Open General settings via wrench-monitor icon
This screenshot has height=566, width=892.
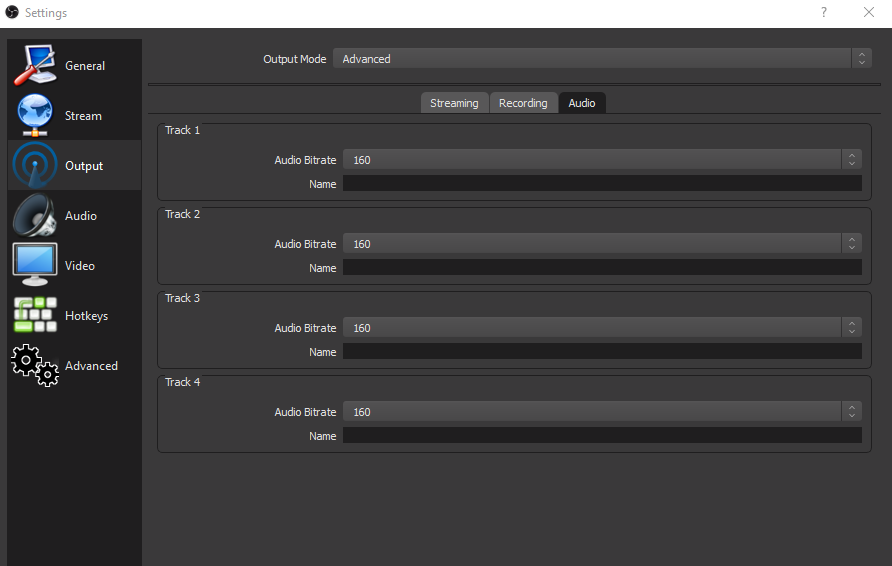[x=35, y=65]
